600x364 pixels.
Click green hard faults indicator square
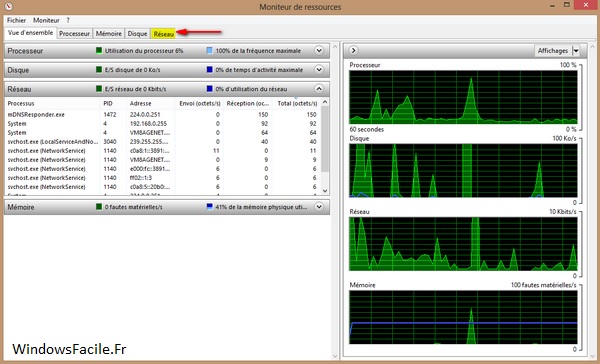click(x=99, y=207)
